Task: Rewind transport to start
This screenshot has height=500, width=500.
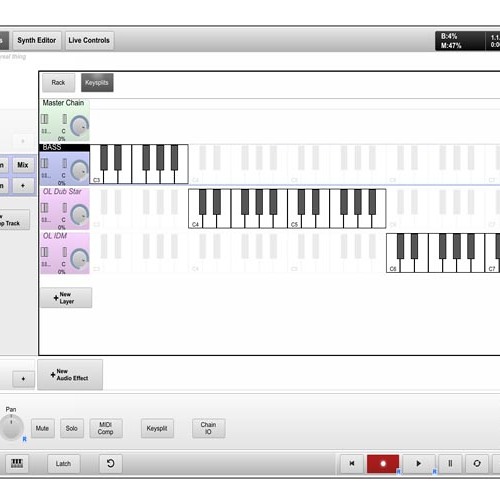Action: click(x=352, y=463)
